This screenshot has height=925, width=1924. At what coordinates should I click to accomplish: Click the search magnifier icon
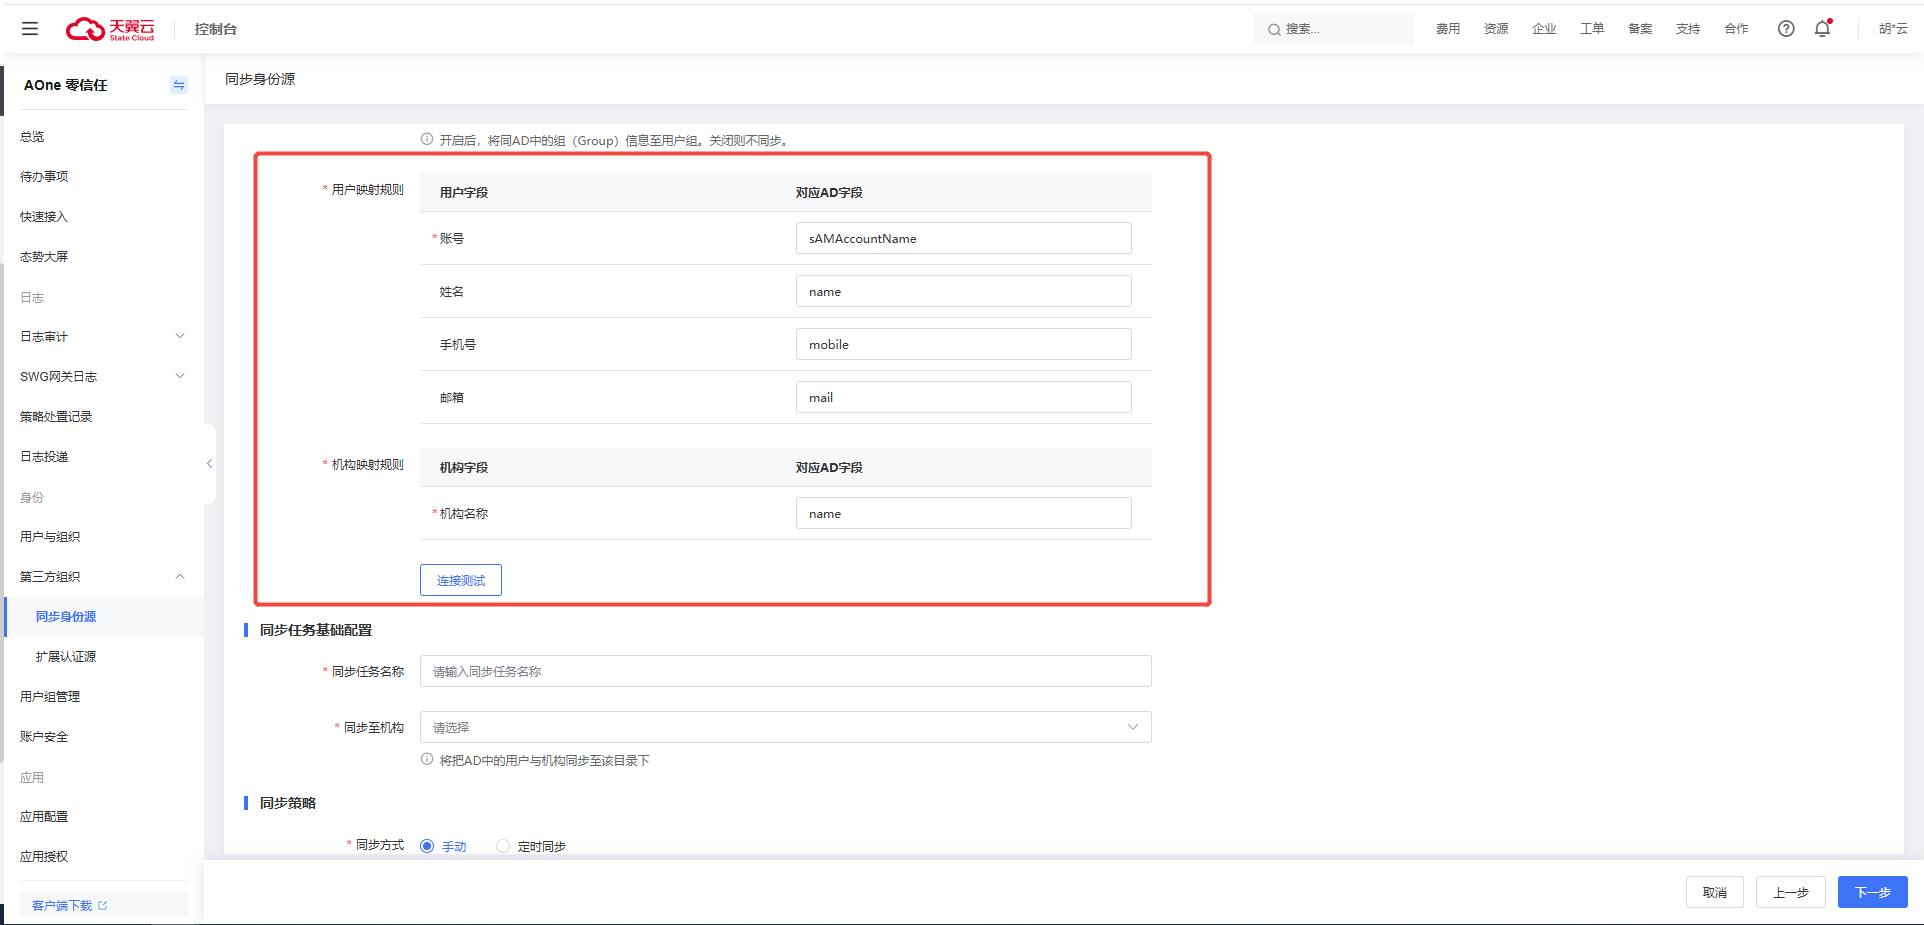click(x=1274, y=30)
